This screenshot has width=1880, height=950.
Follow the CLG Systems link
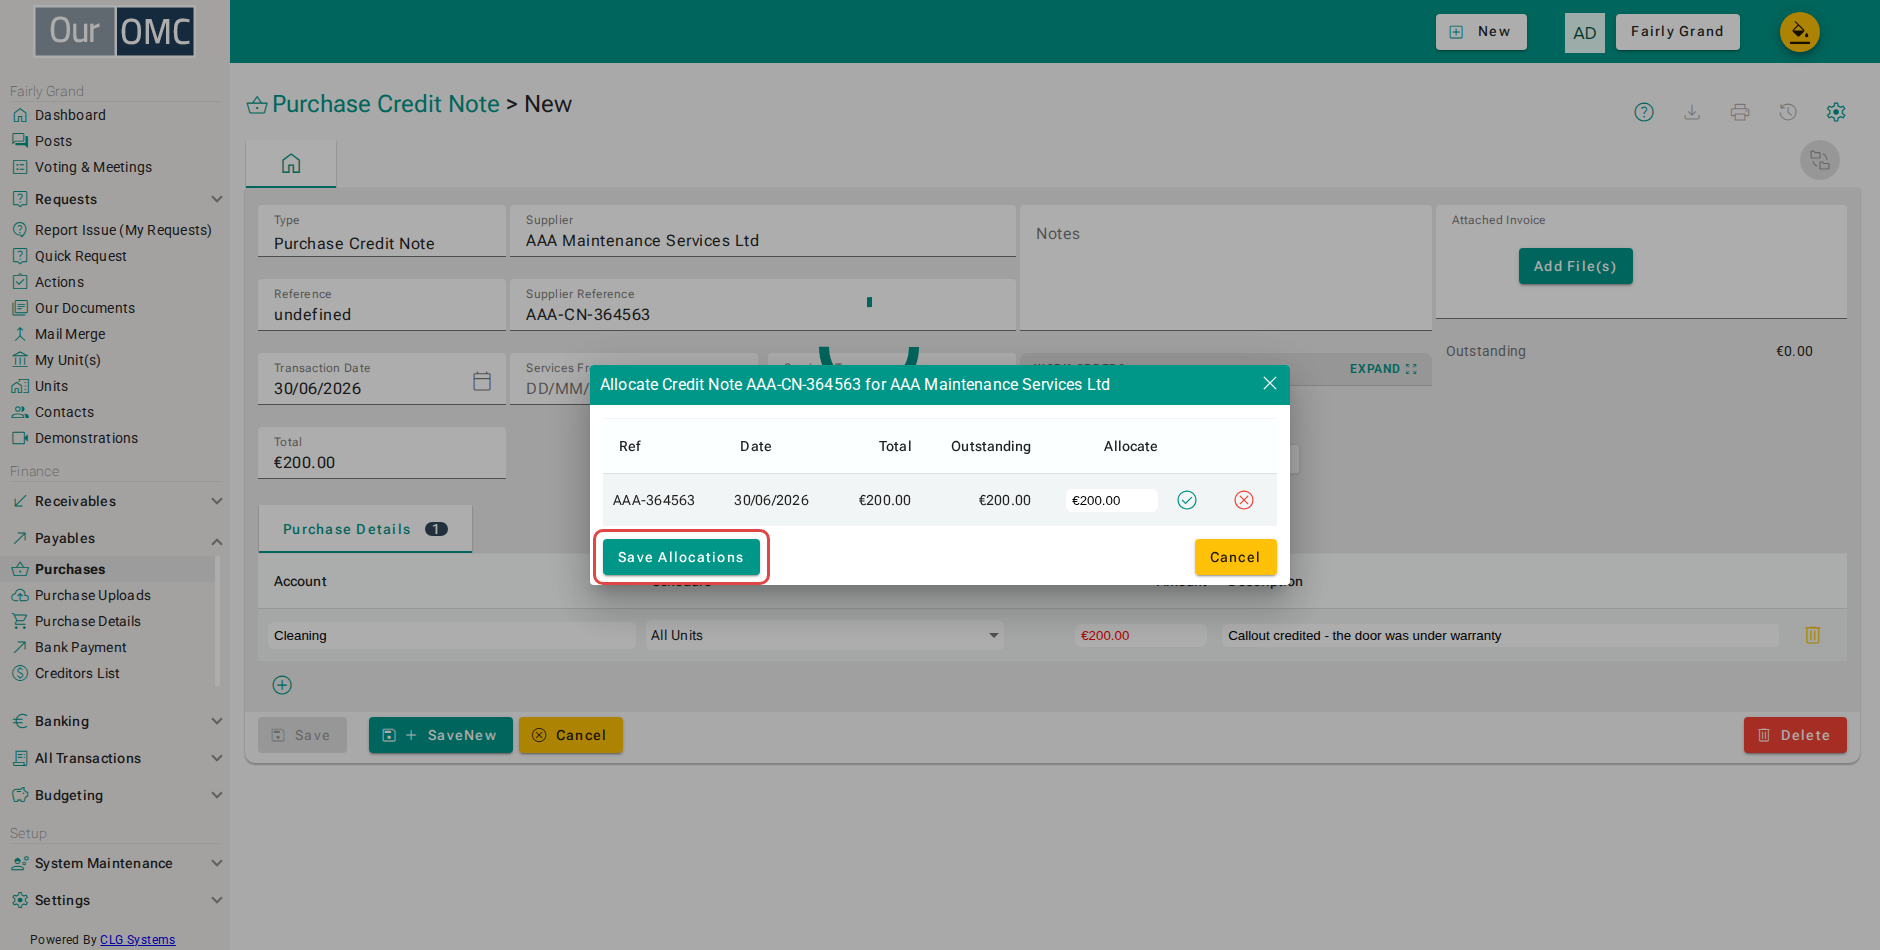pyautogui.click(x=137, y=940)
